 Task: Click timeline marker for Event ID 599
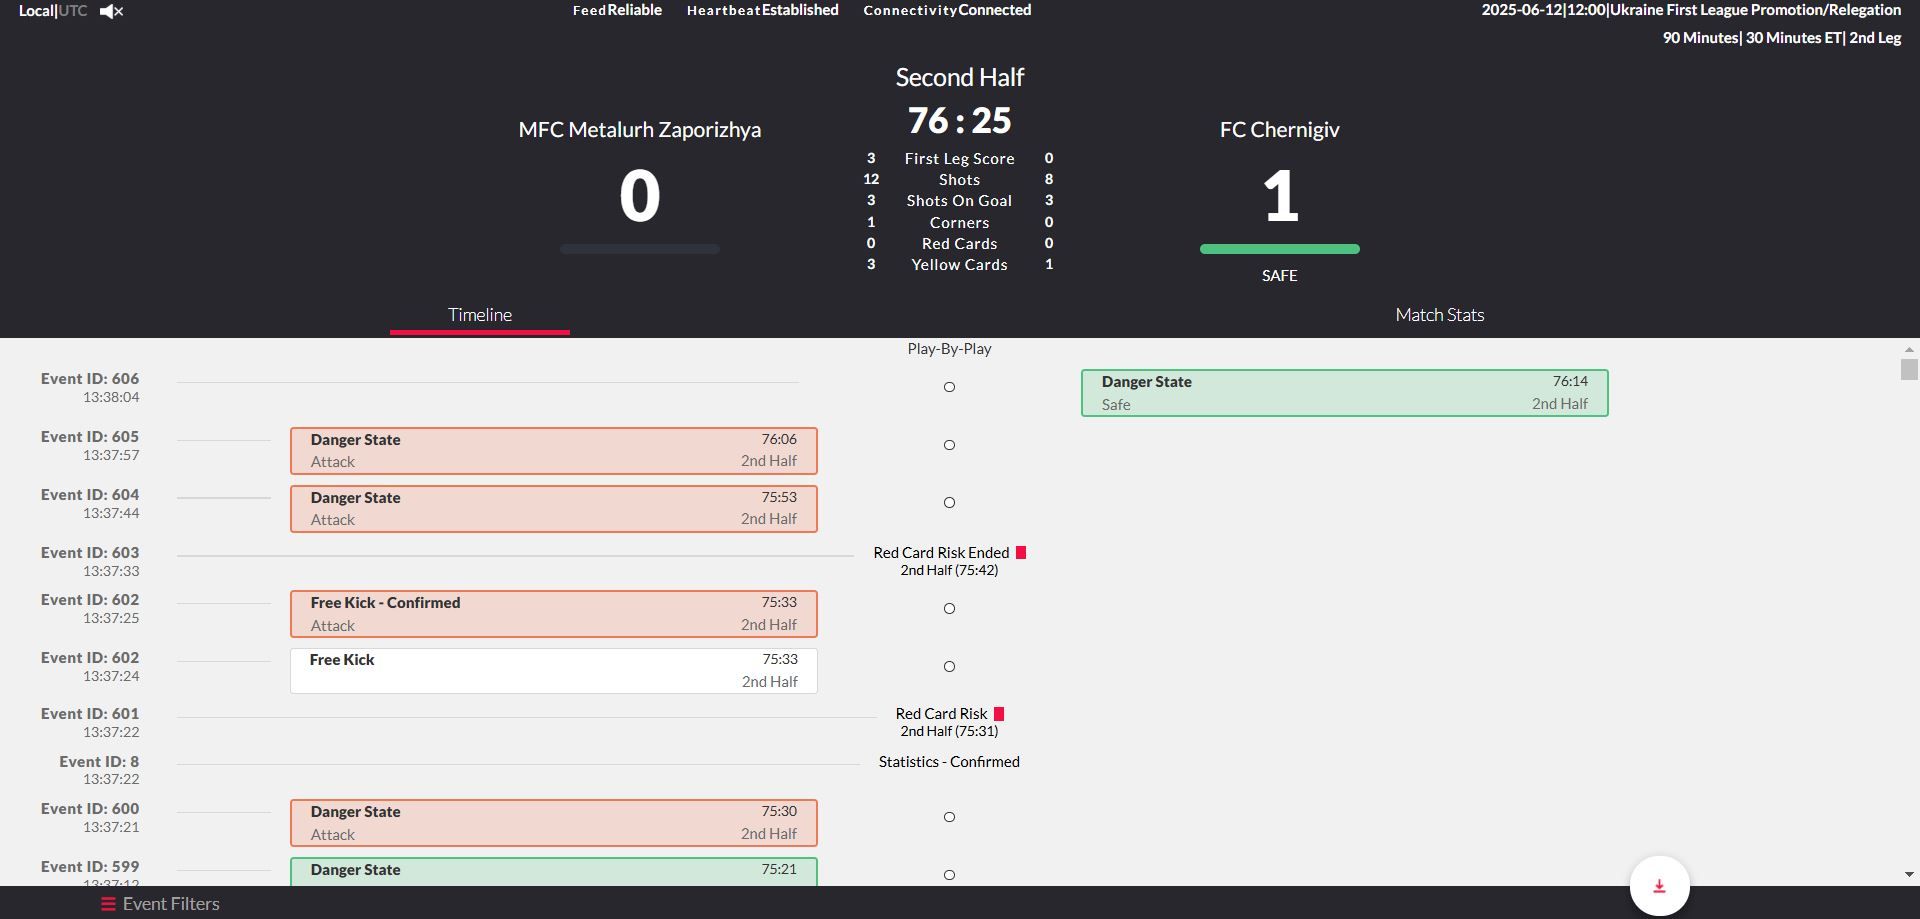click(949, 875)
